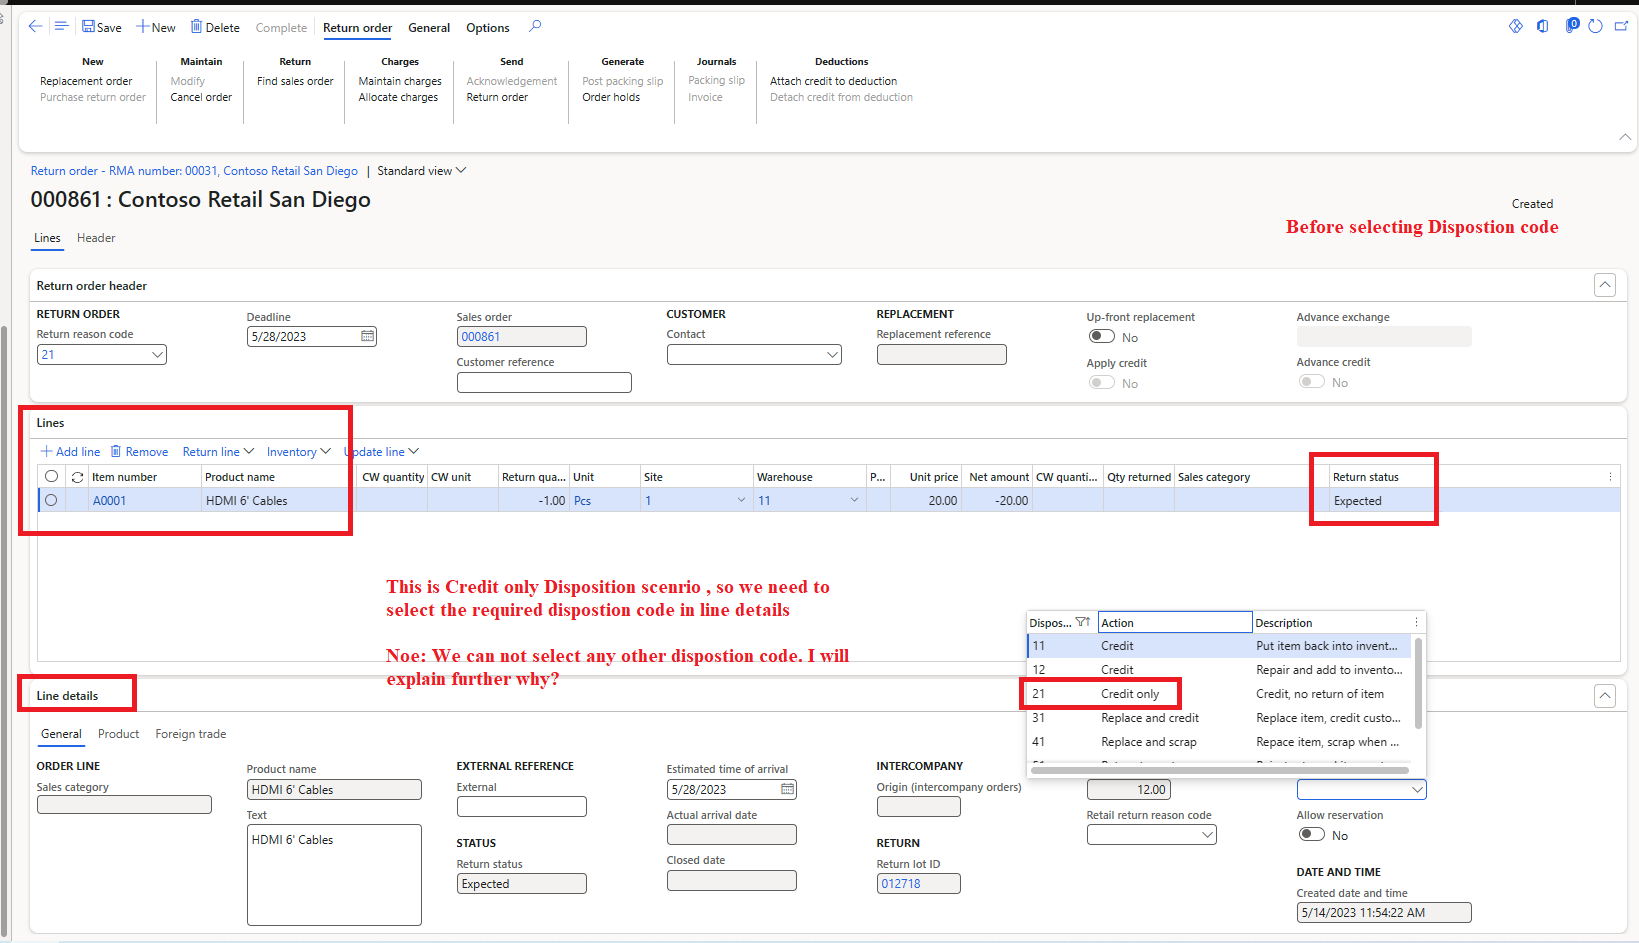
Task: Open search with the magnifying glass icon
Action: (x=535, y=27)
